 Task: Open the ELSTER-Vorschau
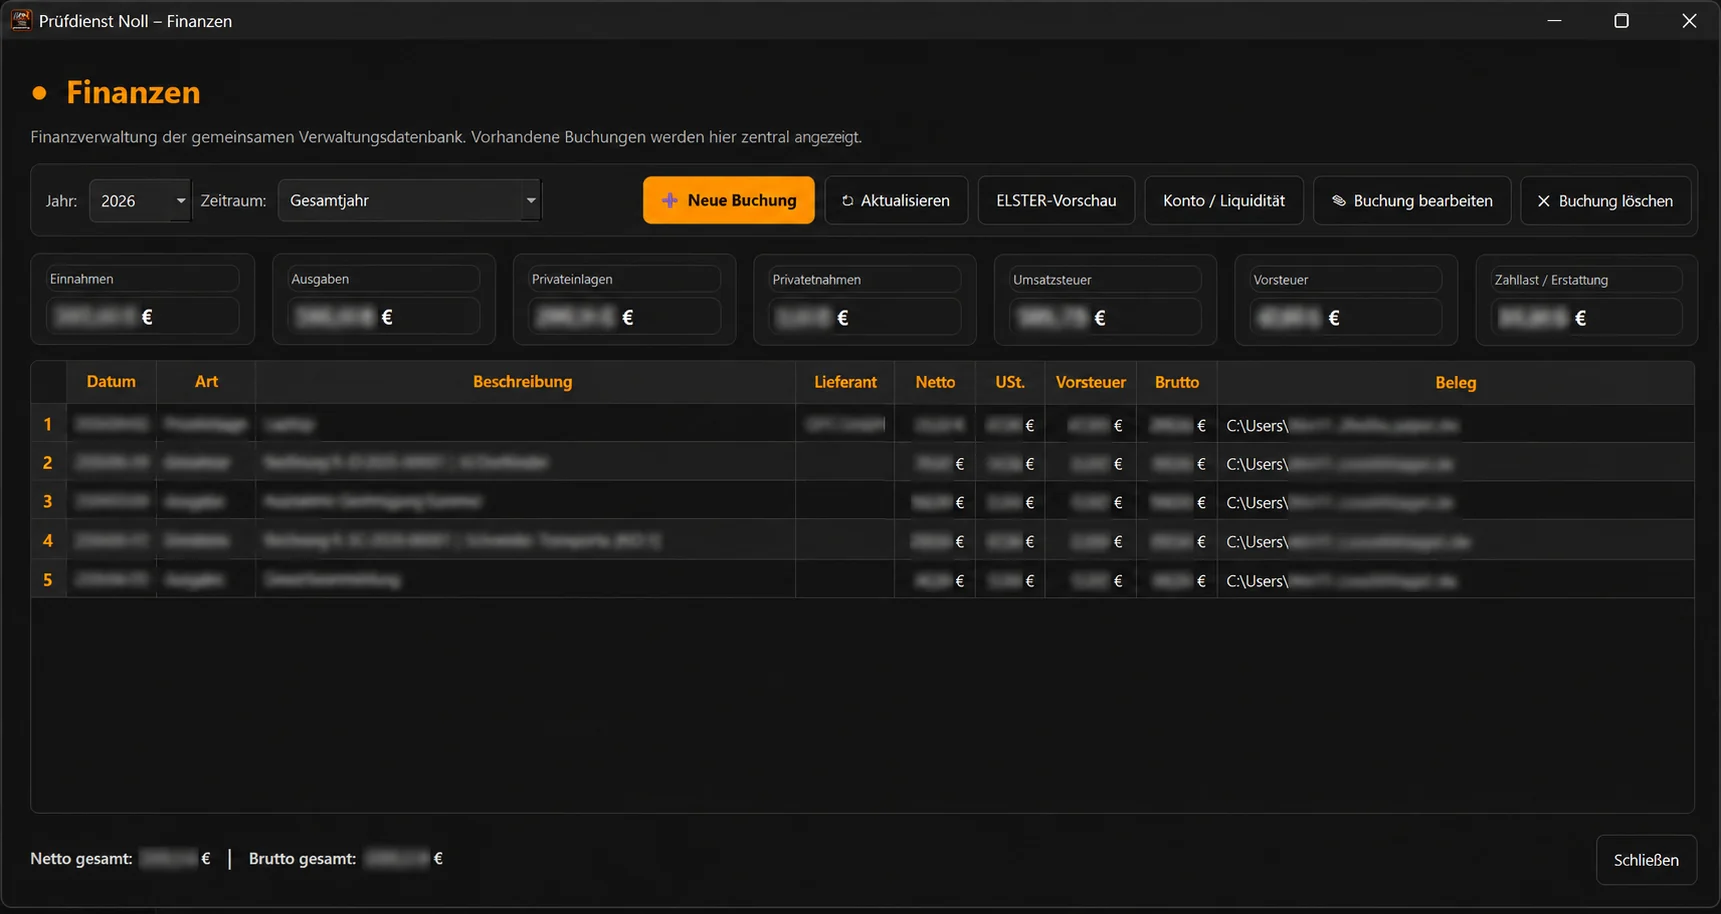coord(1056,200)
